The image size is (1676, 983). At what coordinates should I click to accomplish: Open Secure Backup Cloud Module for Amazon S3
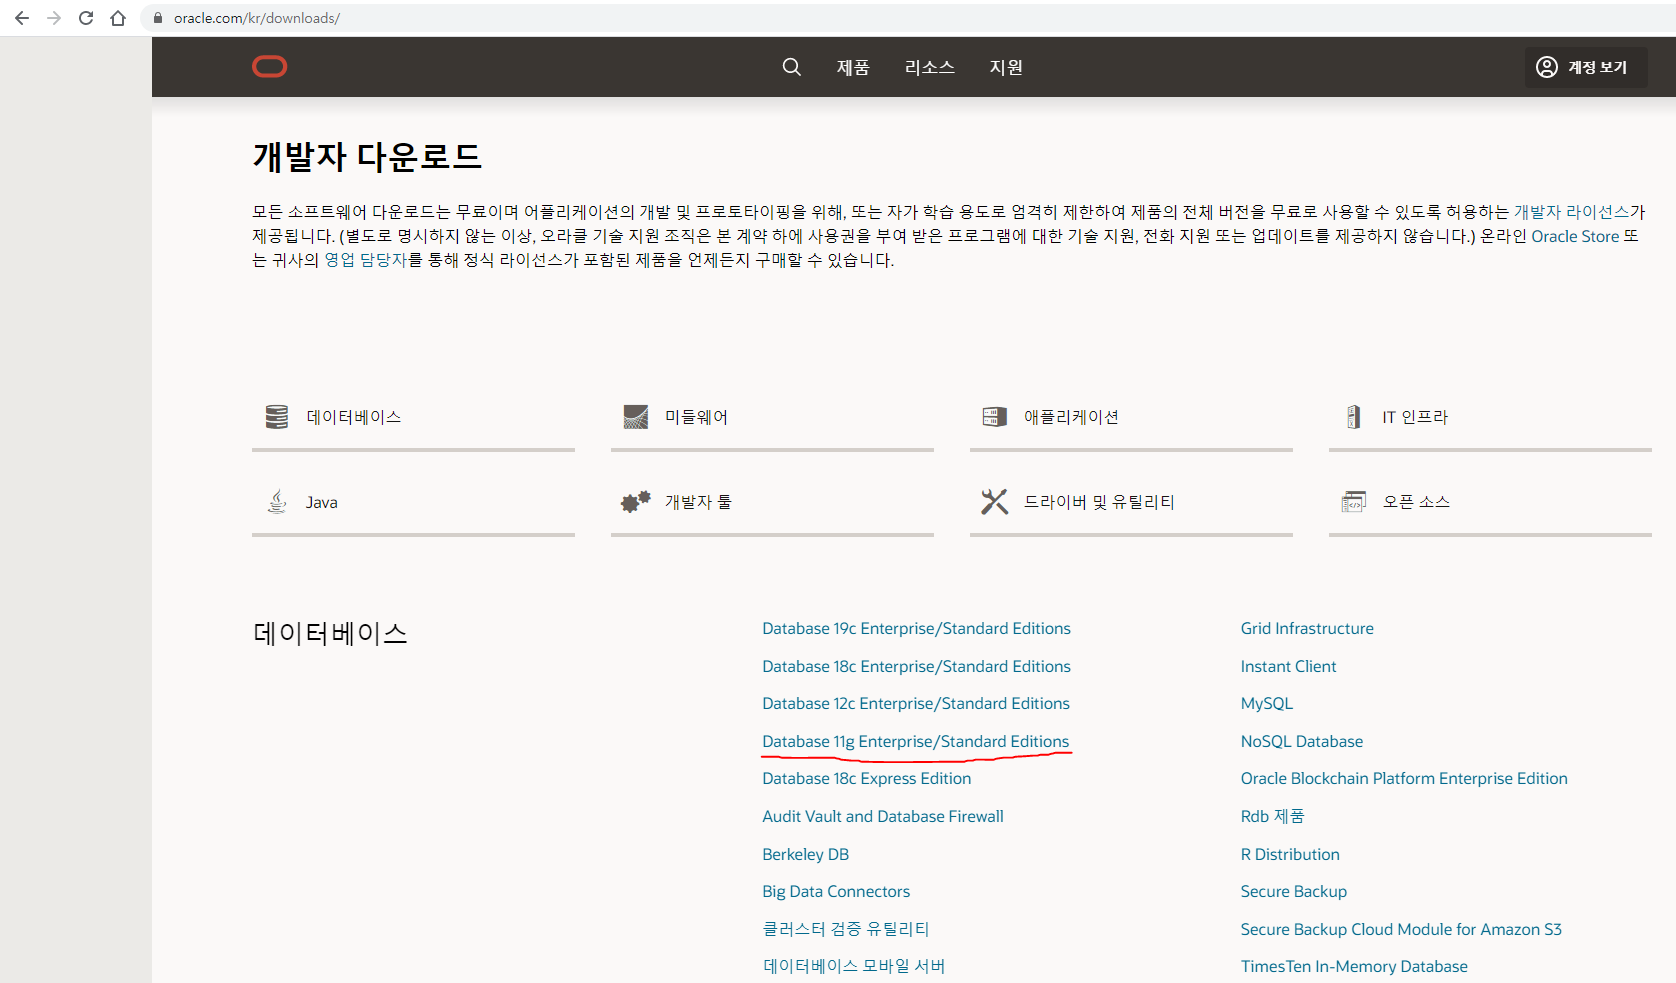tap(1401, 929)
